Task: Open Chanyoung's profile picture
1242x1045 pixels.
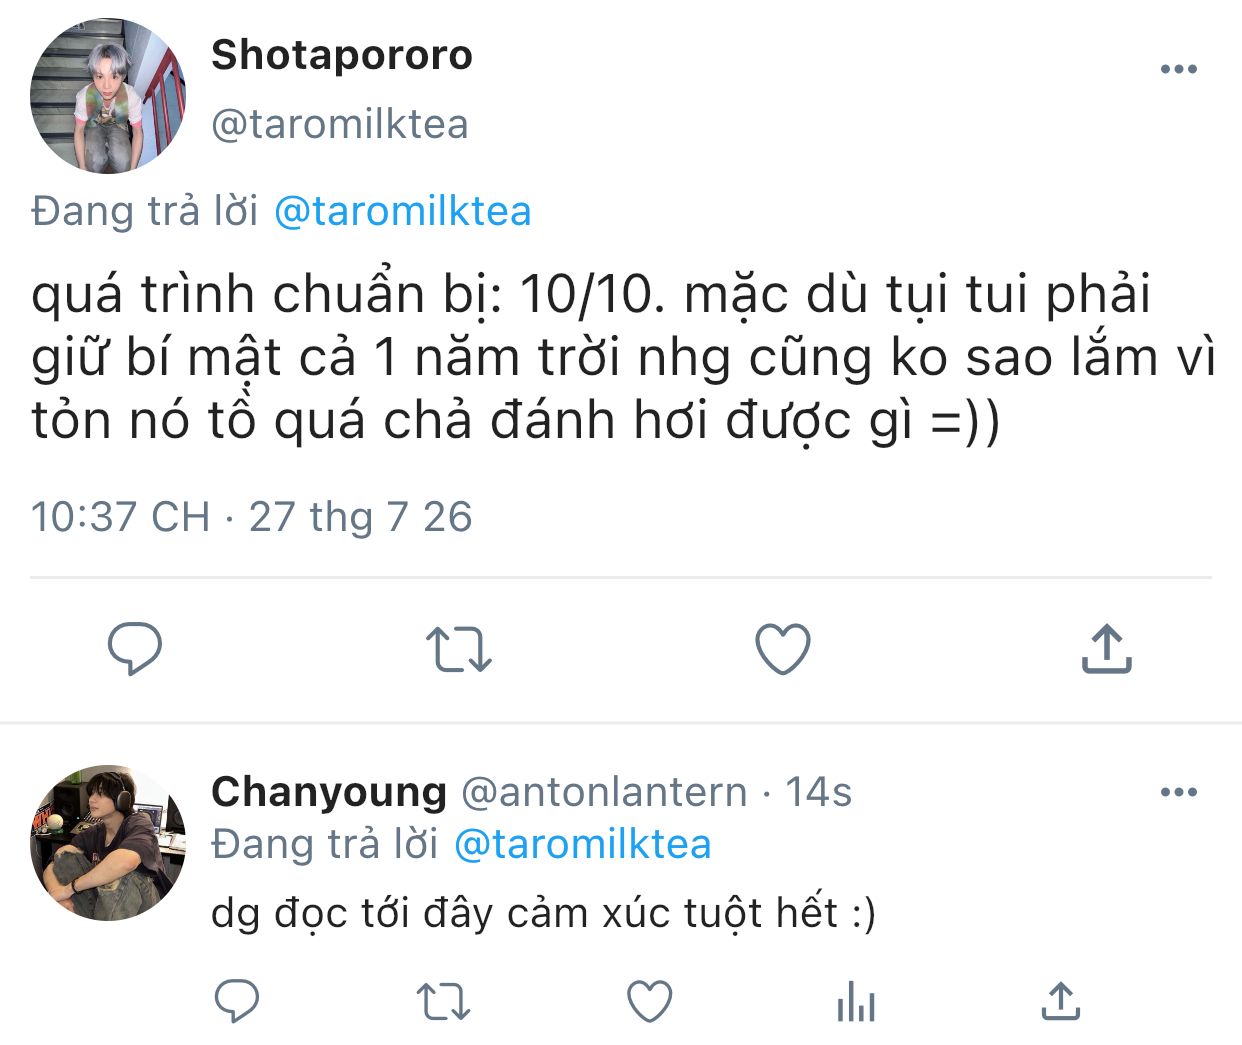Action: (108, 843)
